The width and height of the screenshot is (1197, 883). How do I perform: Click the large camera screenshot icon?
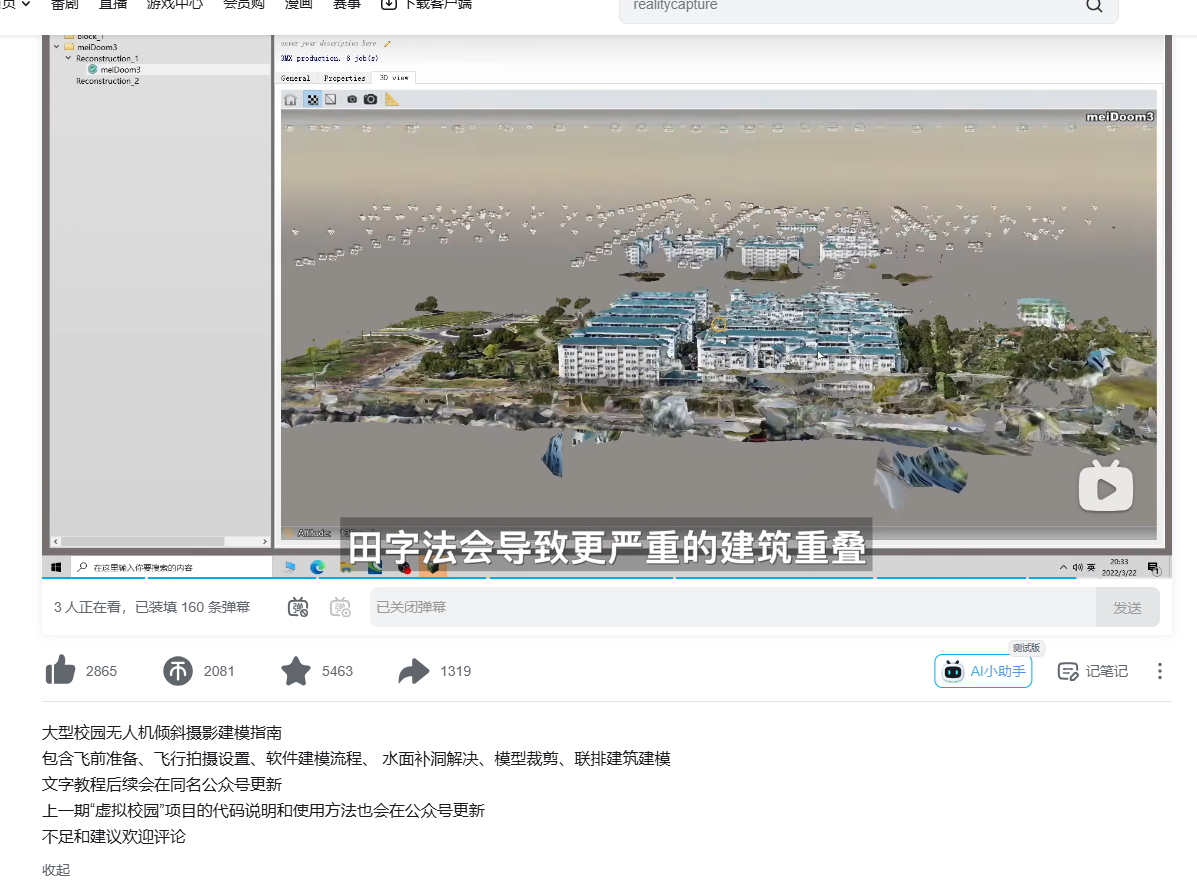click(x=370, y=99)
